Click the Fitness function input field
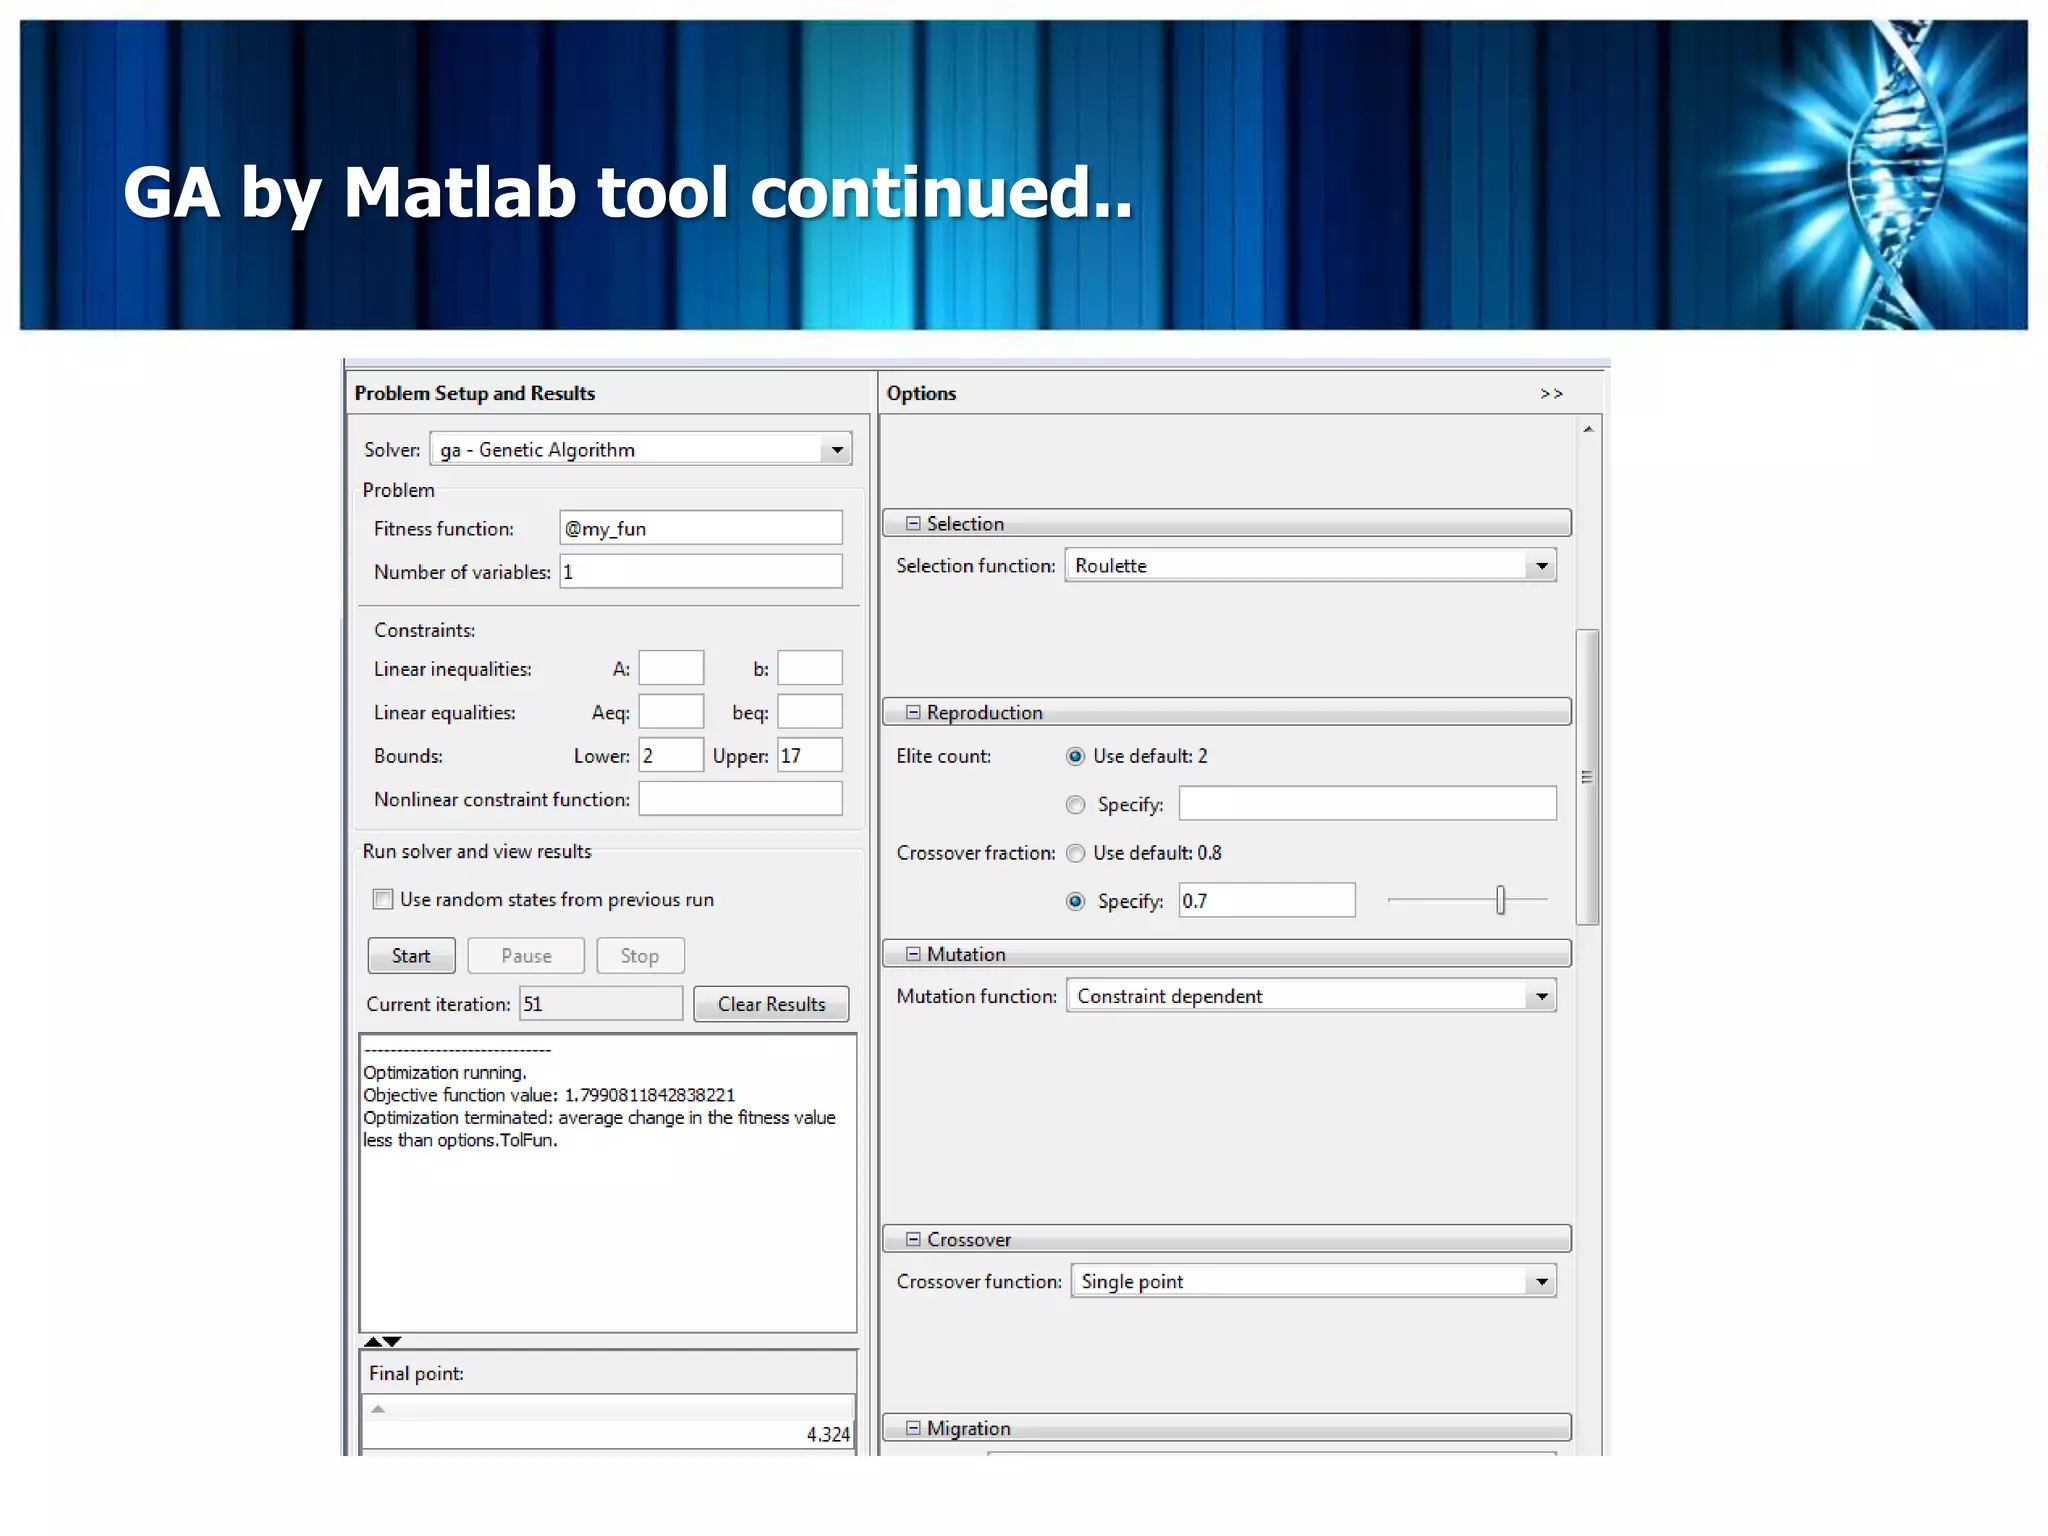The image size is (2048, 1536). [x=700, y=528]
